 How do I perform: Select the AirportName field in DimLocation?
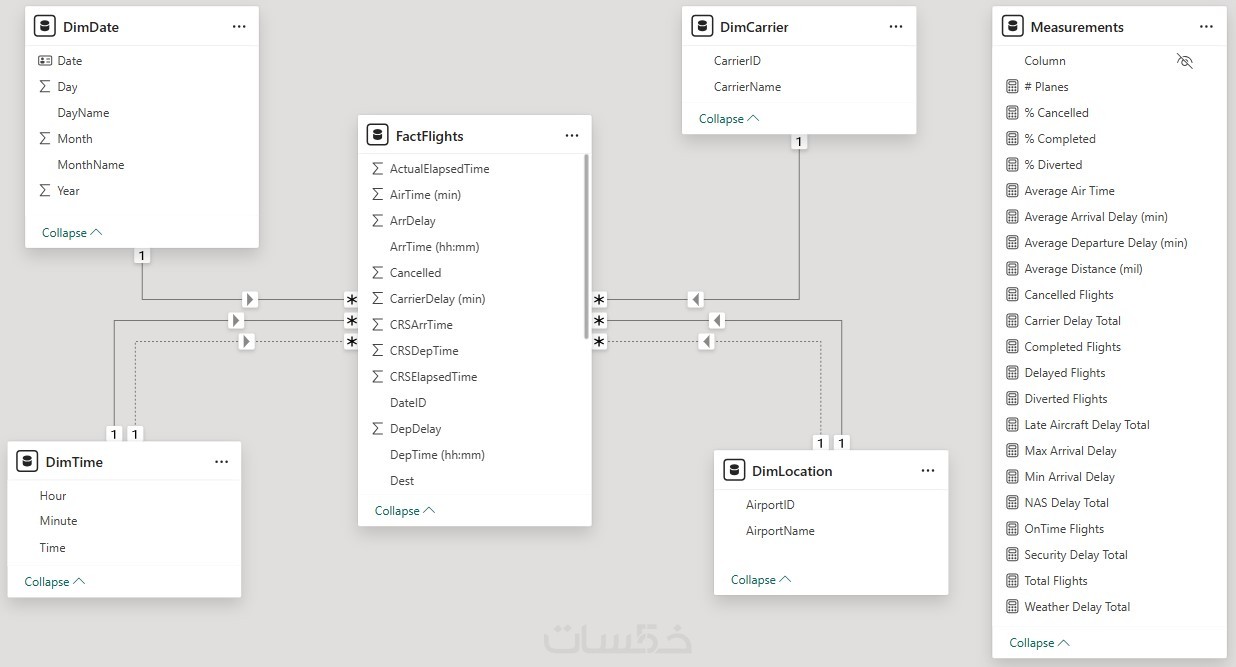point(780,531)
